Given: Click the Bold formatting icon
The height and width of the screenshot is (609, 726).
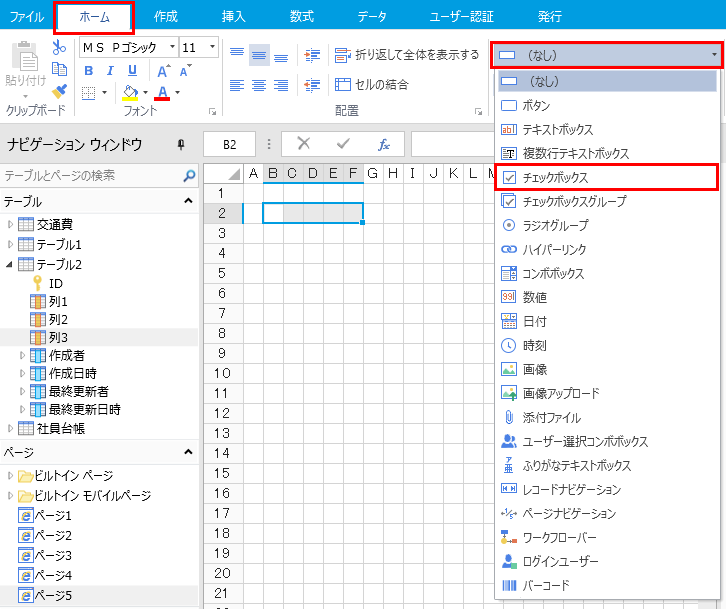Looking at the screenshot, I should 88,70.
